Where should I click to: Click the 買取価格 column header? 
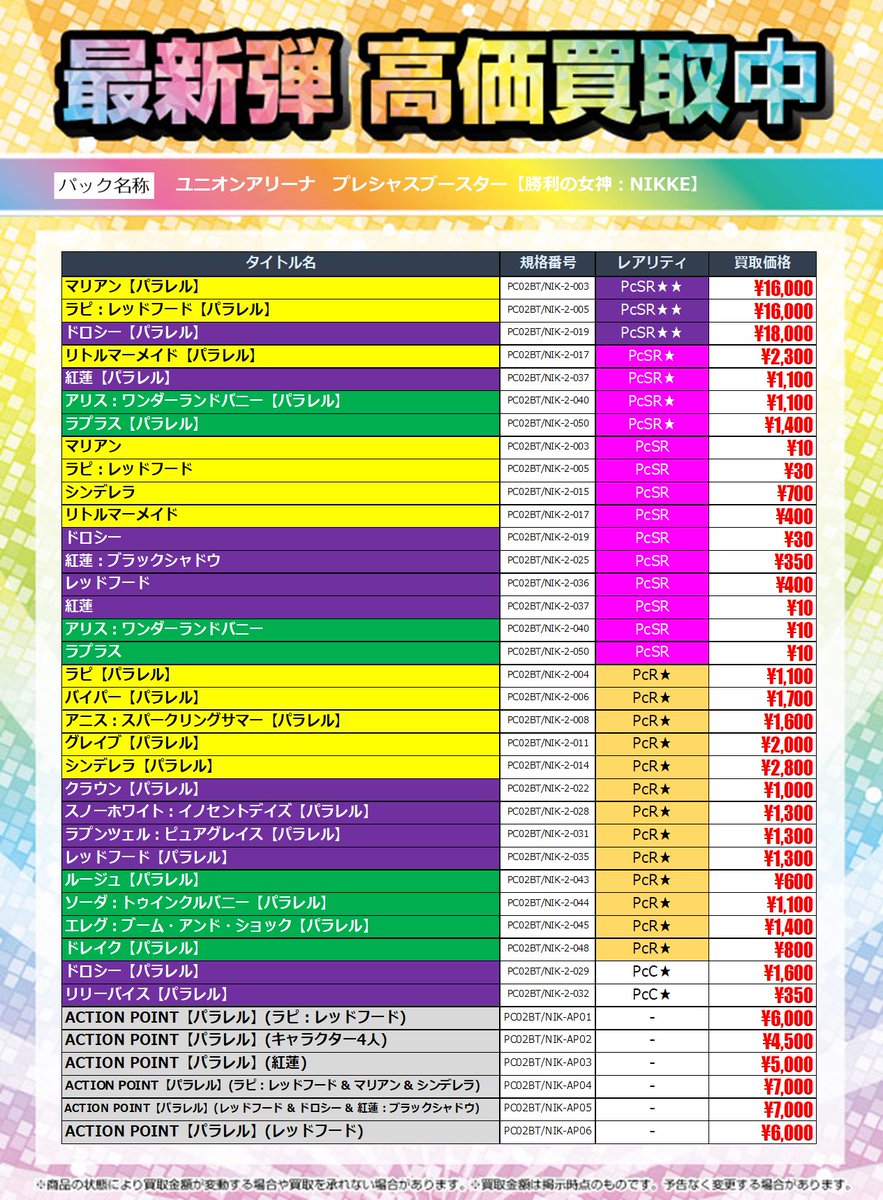[763, 263]
